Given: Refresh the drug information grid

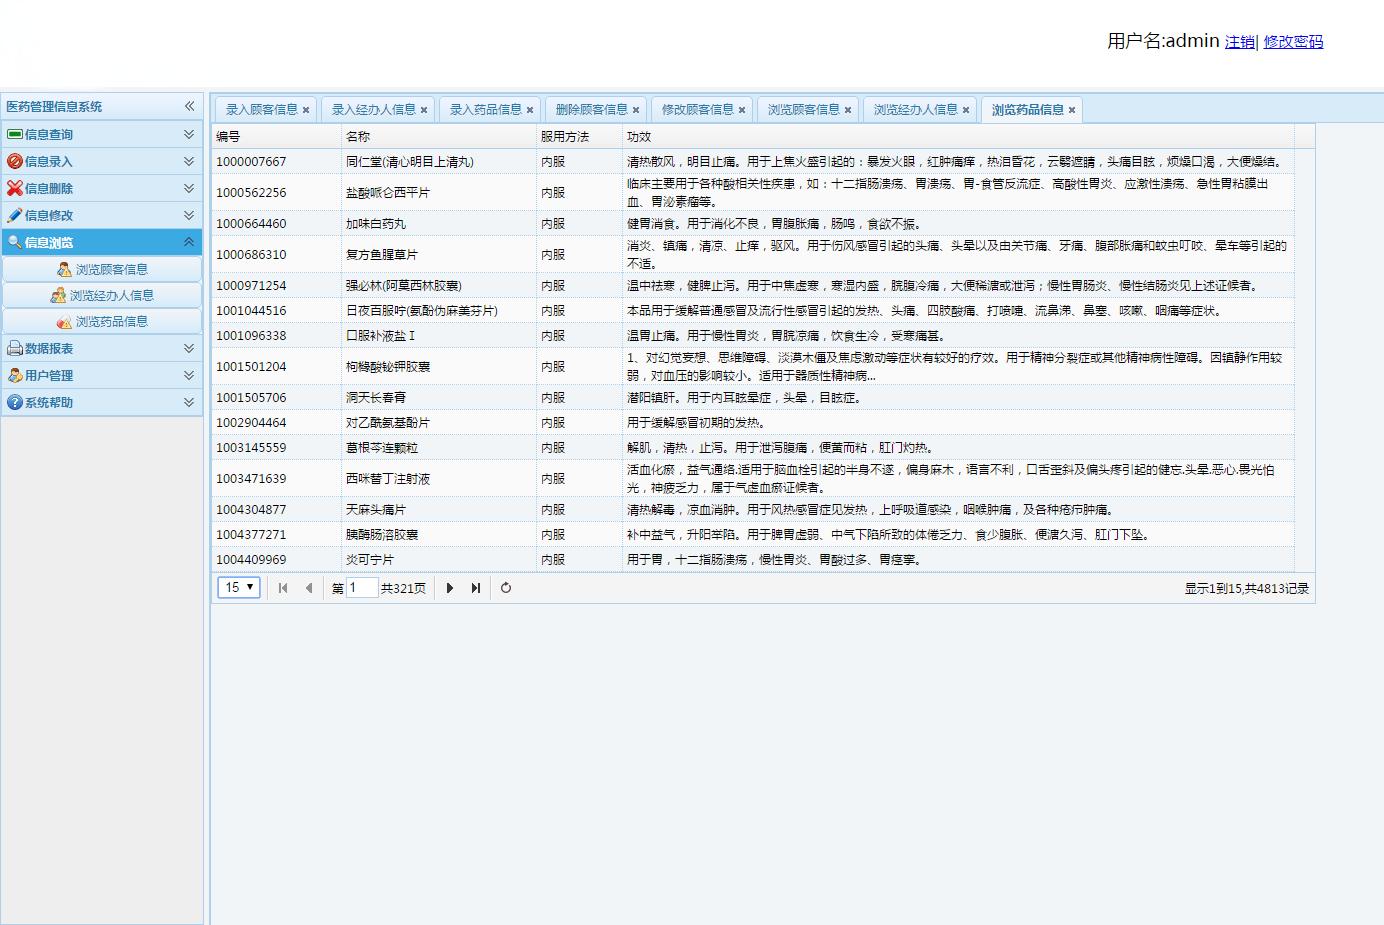Looking at the screenshot, I should [x=506, y=588].
